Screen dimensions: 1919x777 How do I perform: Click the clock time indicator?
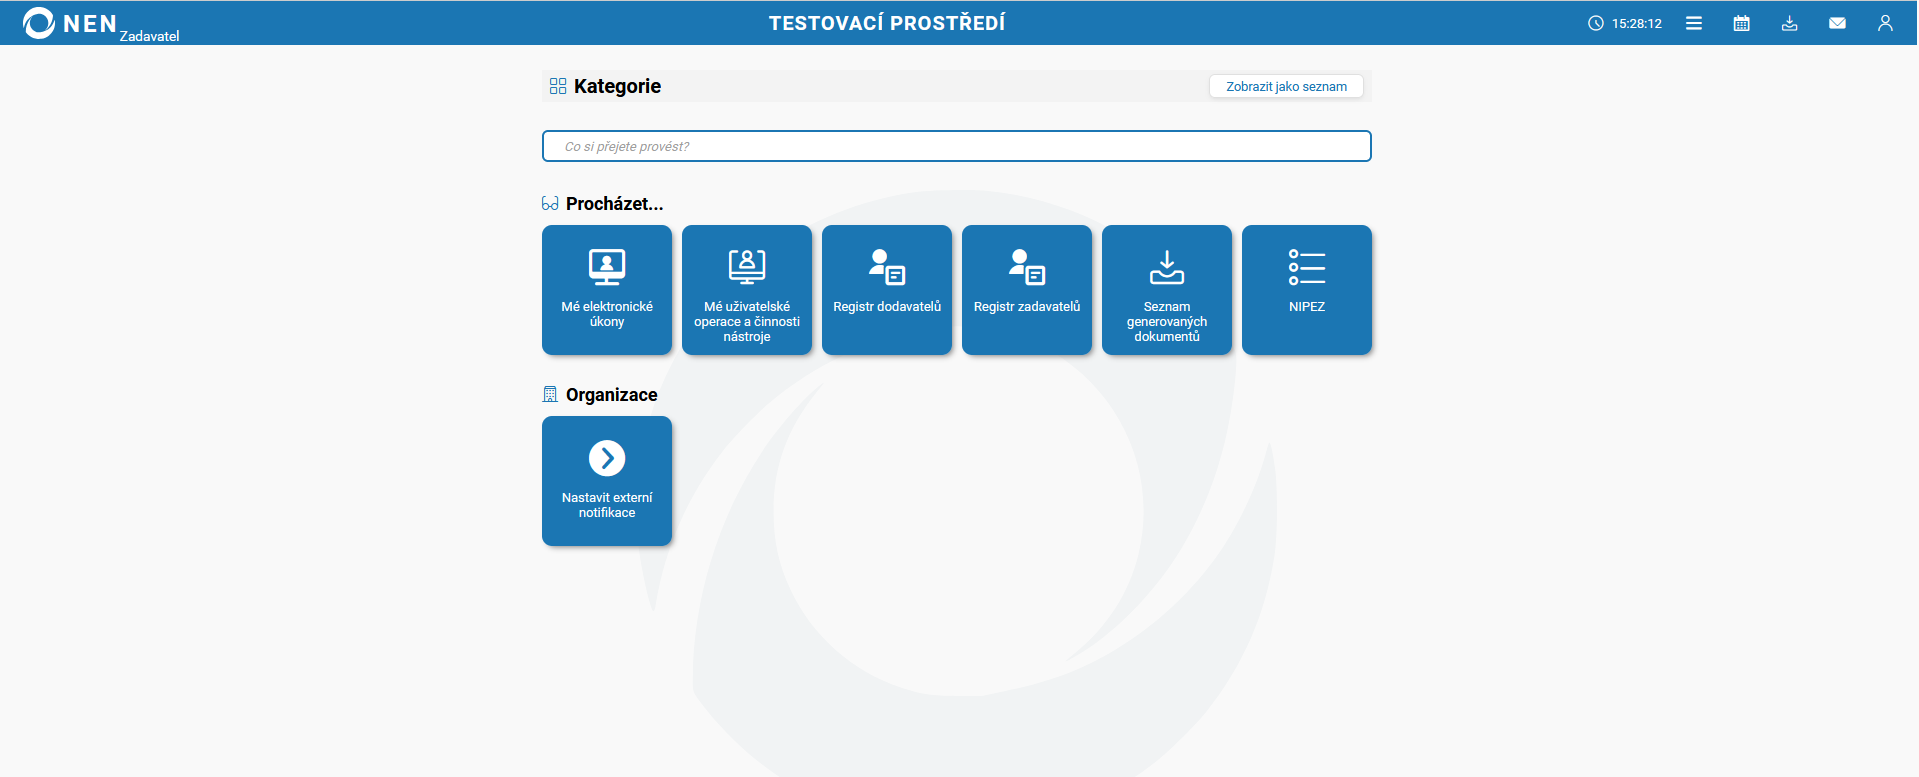click(1625, 23)
